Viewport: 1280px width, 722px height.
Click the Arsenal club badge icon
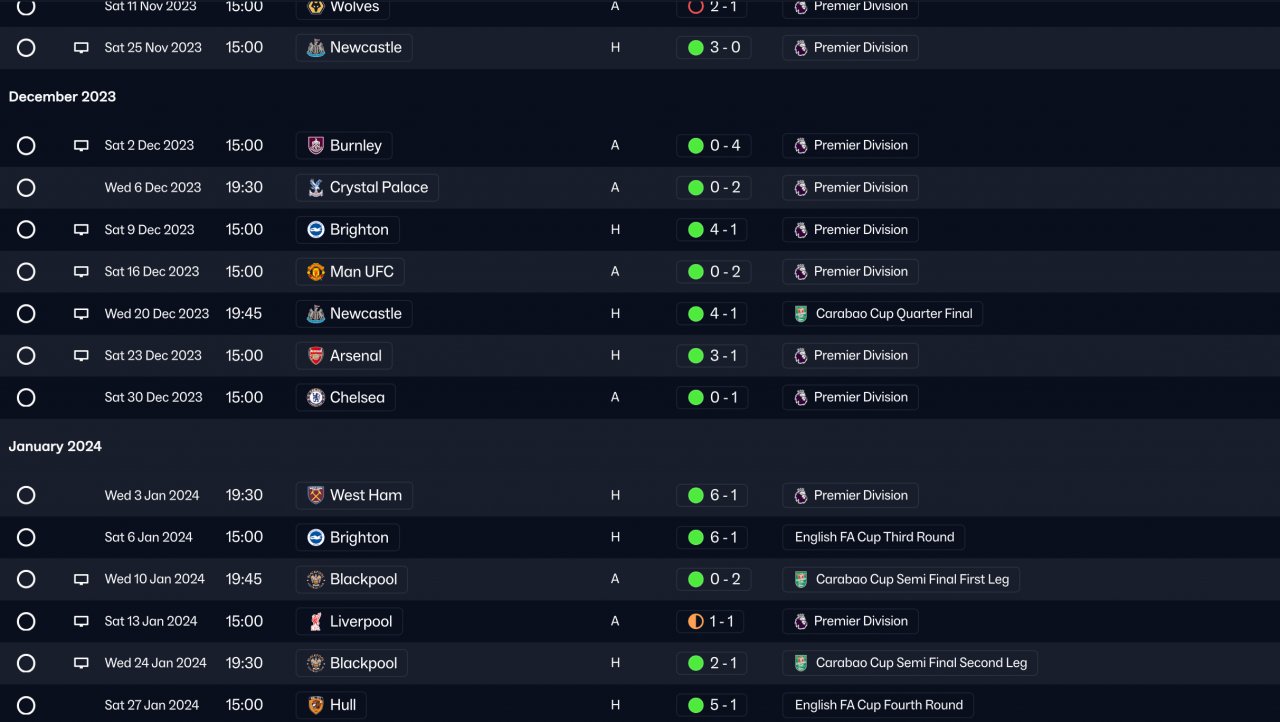click(316, 356)
